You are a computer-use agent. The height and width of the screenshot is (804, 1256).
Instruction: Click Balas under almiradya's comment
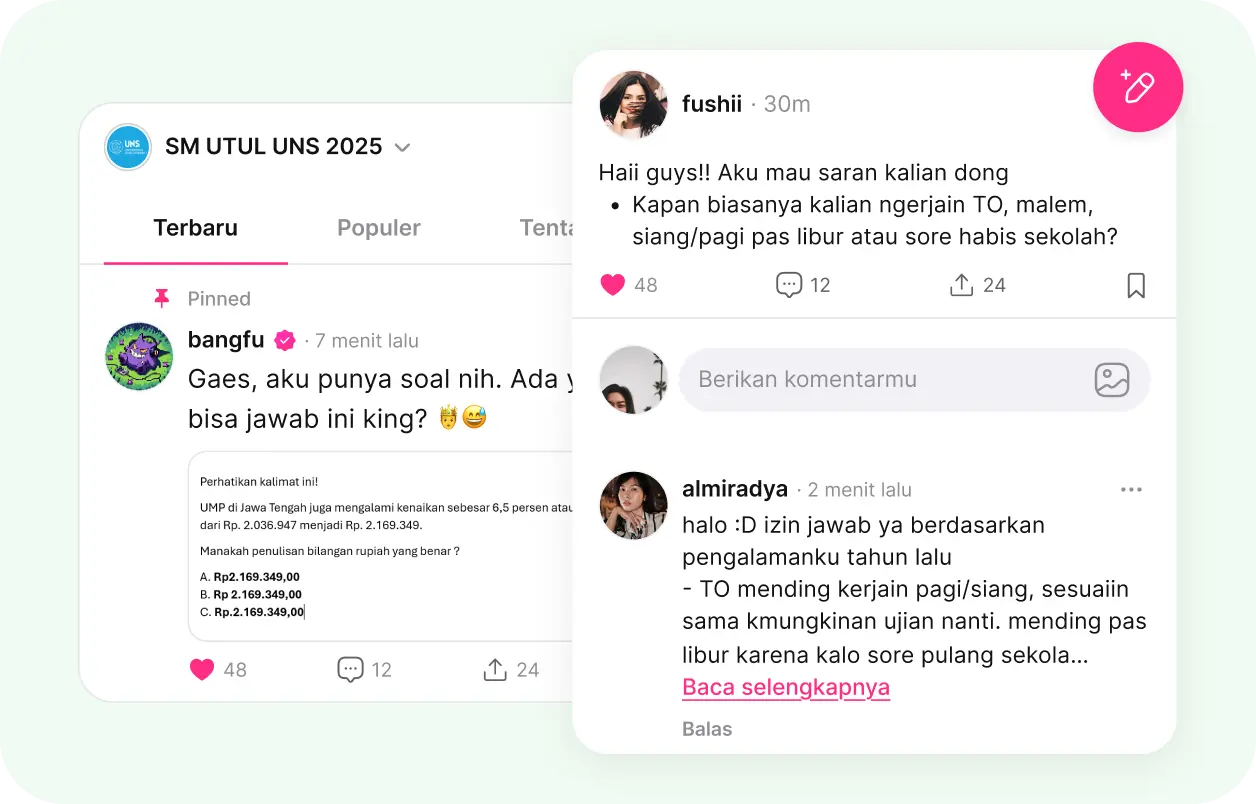point(707,729)
